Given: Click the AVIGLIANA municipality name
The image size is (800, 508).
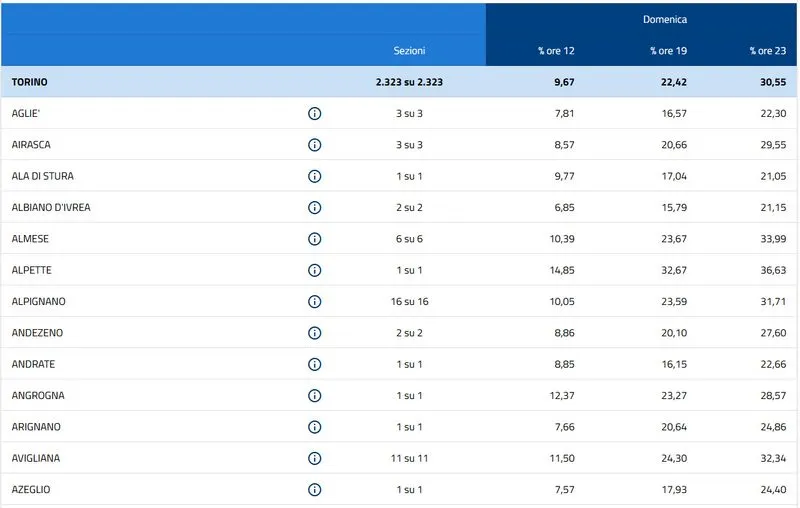Looking at the screenshot, I should click(36, 458).
